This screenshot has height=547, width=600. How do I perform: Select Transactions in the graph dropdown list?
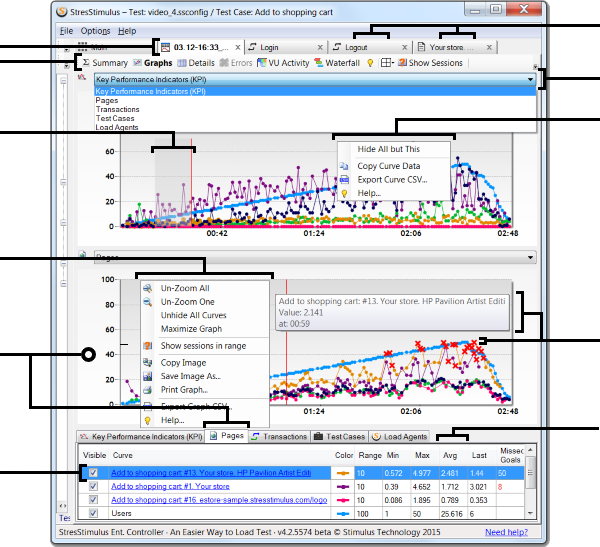(x=315, y=109)
